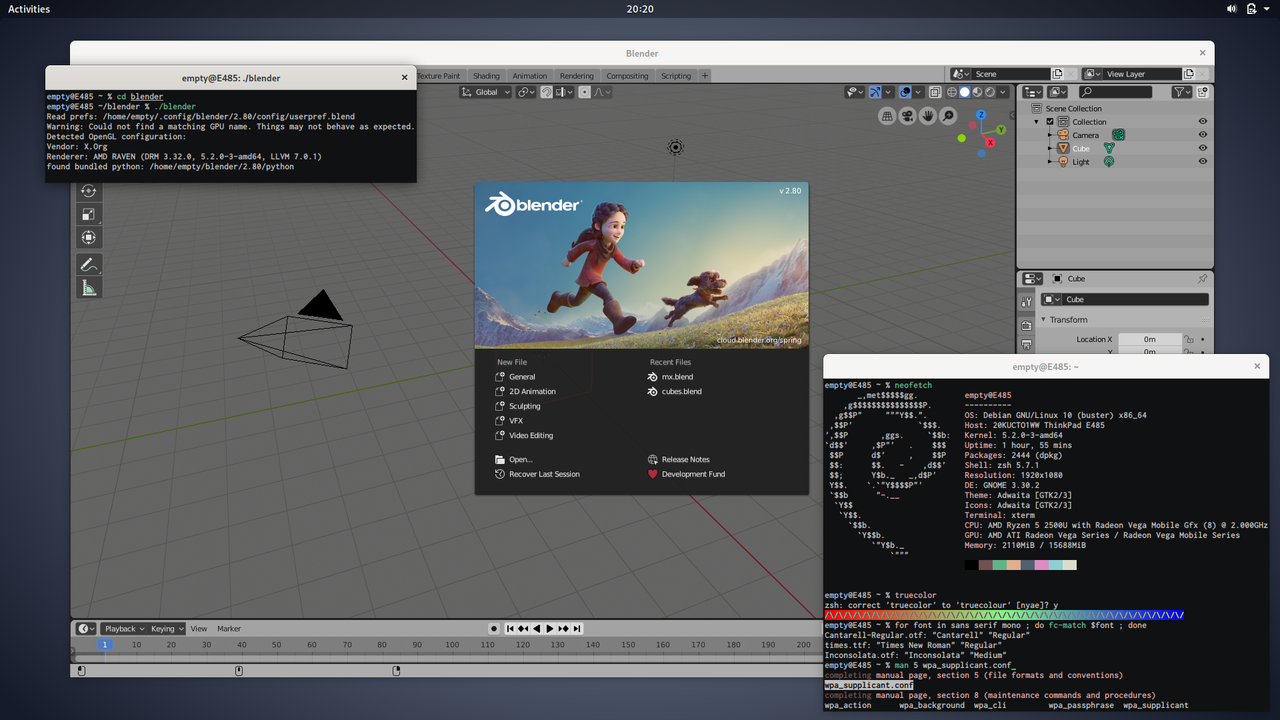The image size is (1280, 720).
Task: Open the pivot point dropdown
Action: click(x=525, y=92)
